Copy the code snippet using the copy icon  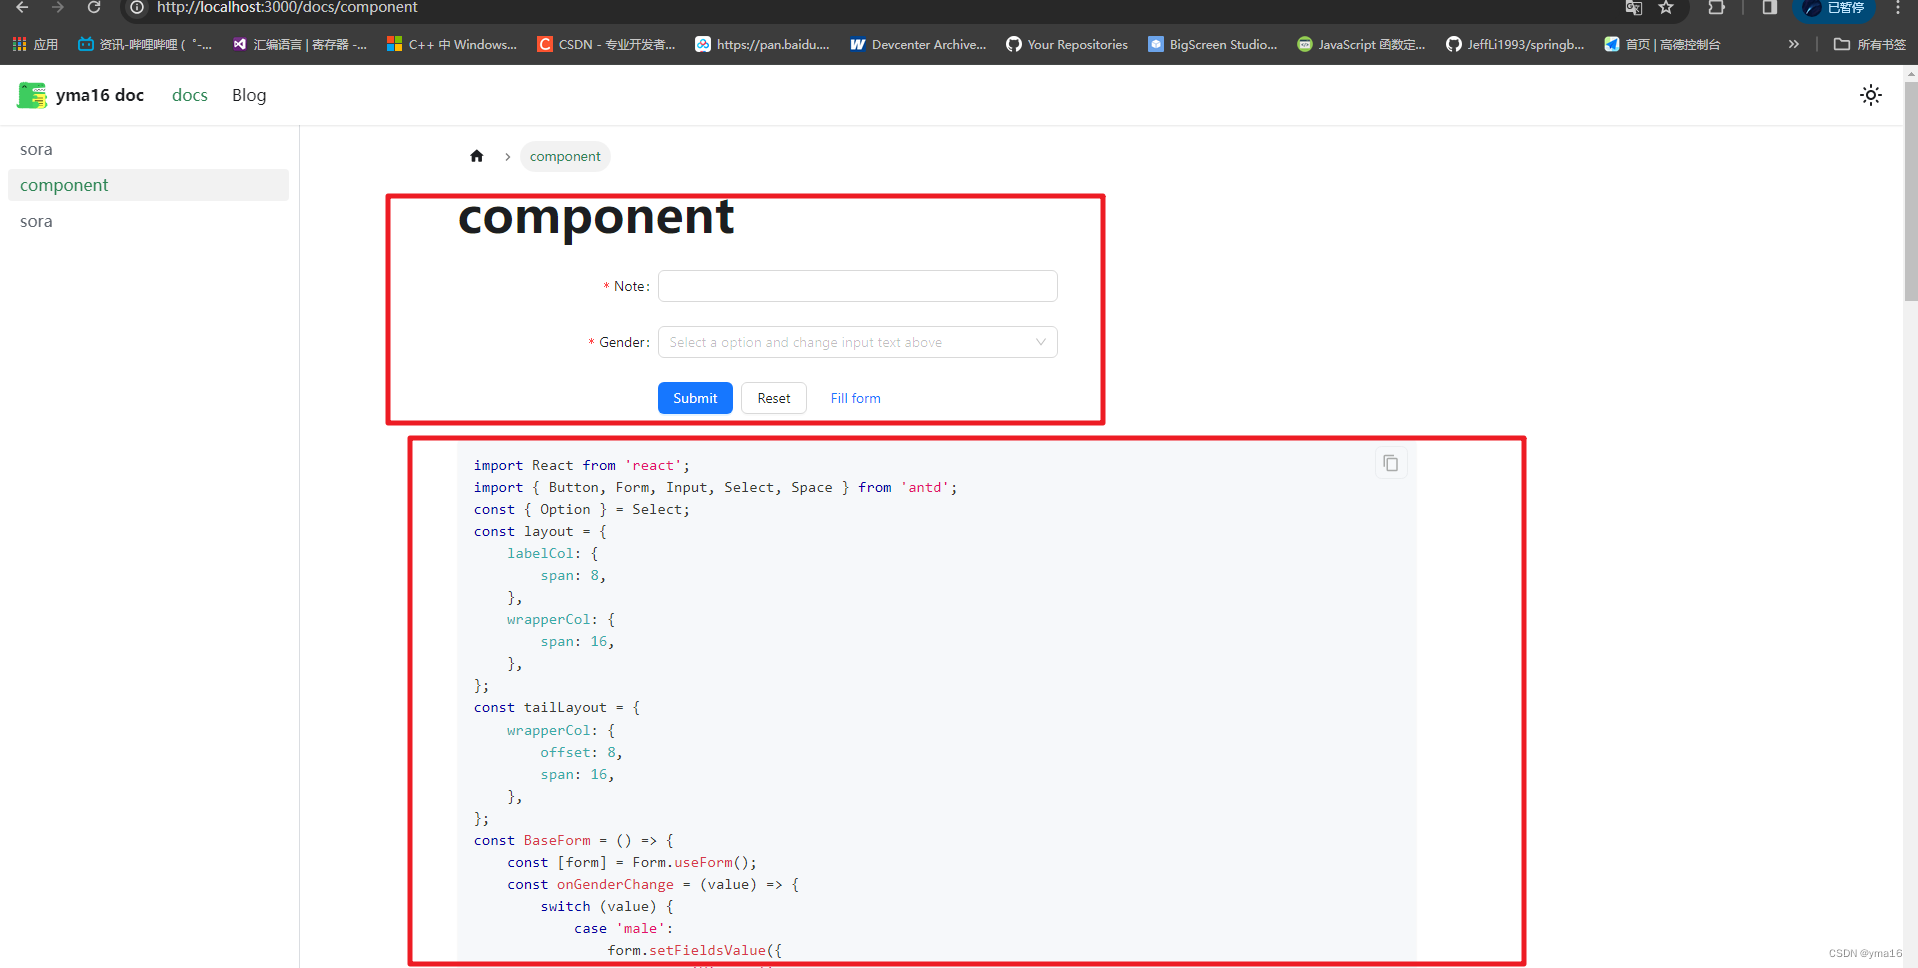(1390, 462)
